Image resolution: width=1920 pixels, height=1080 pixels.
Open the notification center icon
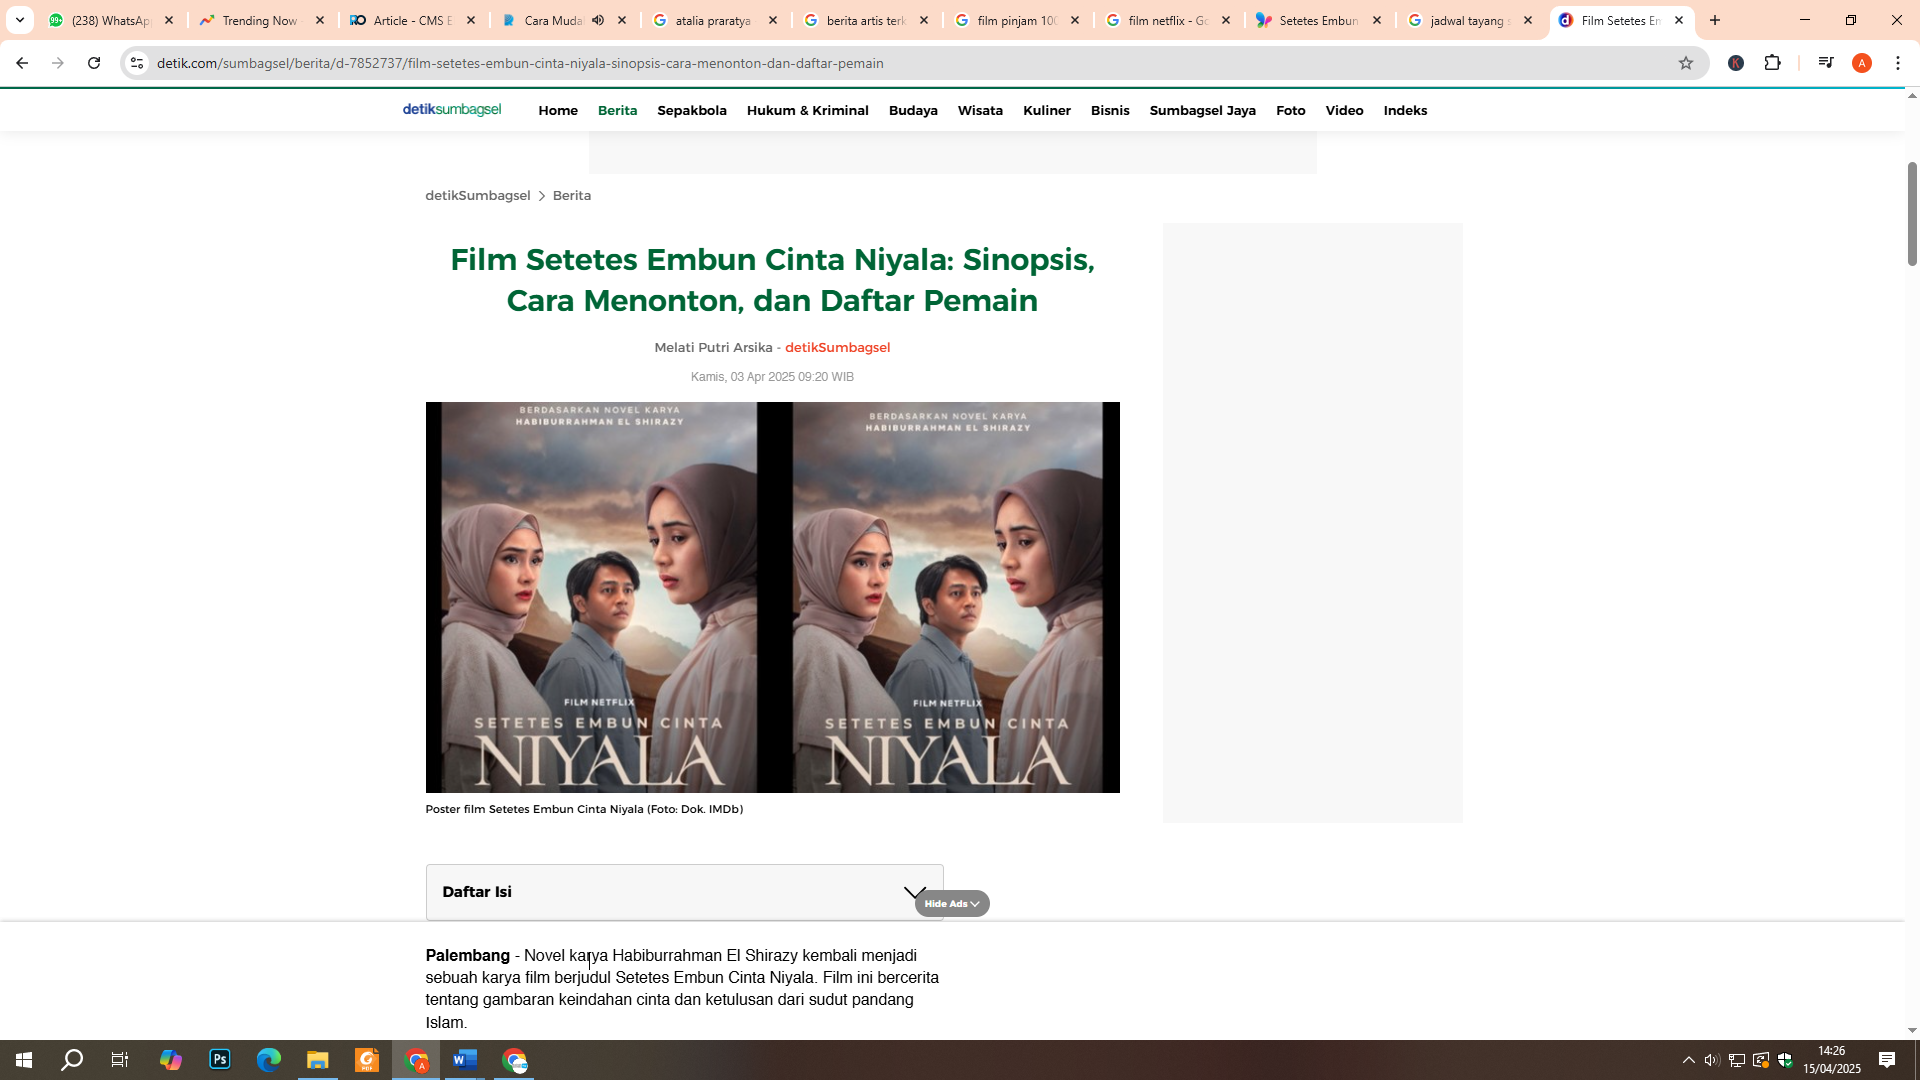[x=1887, y=1060]
